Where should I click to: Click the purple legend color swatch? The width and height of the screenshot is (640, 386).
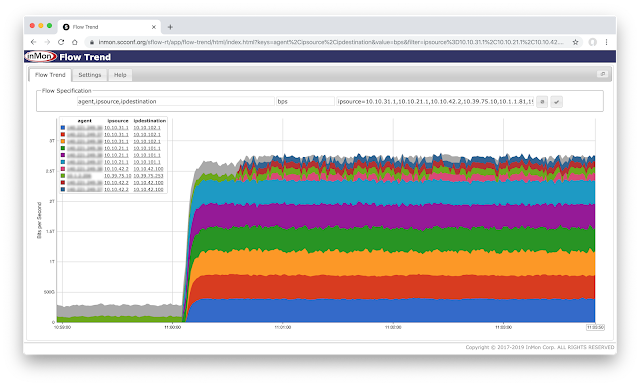point(63,155)
